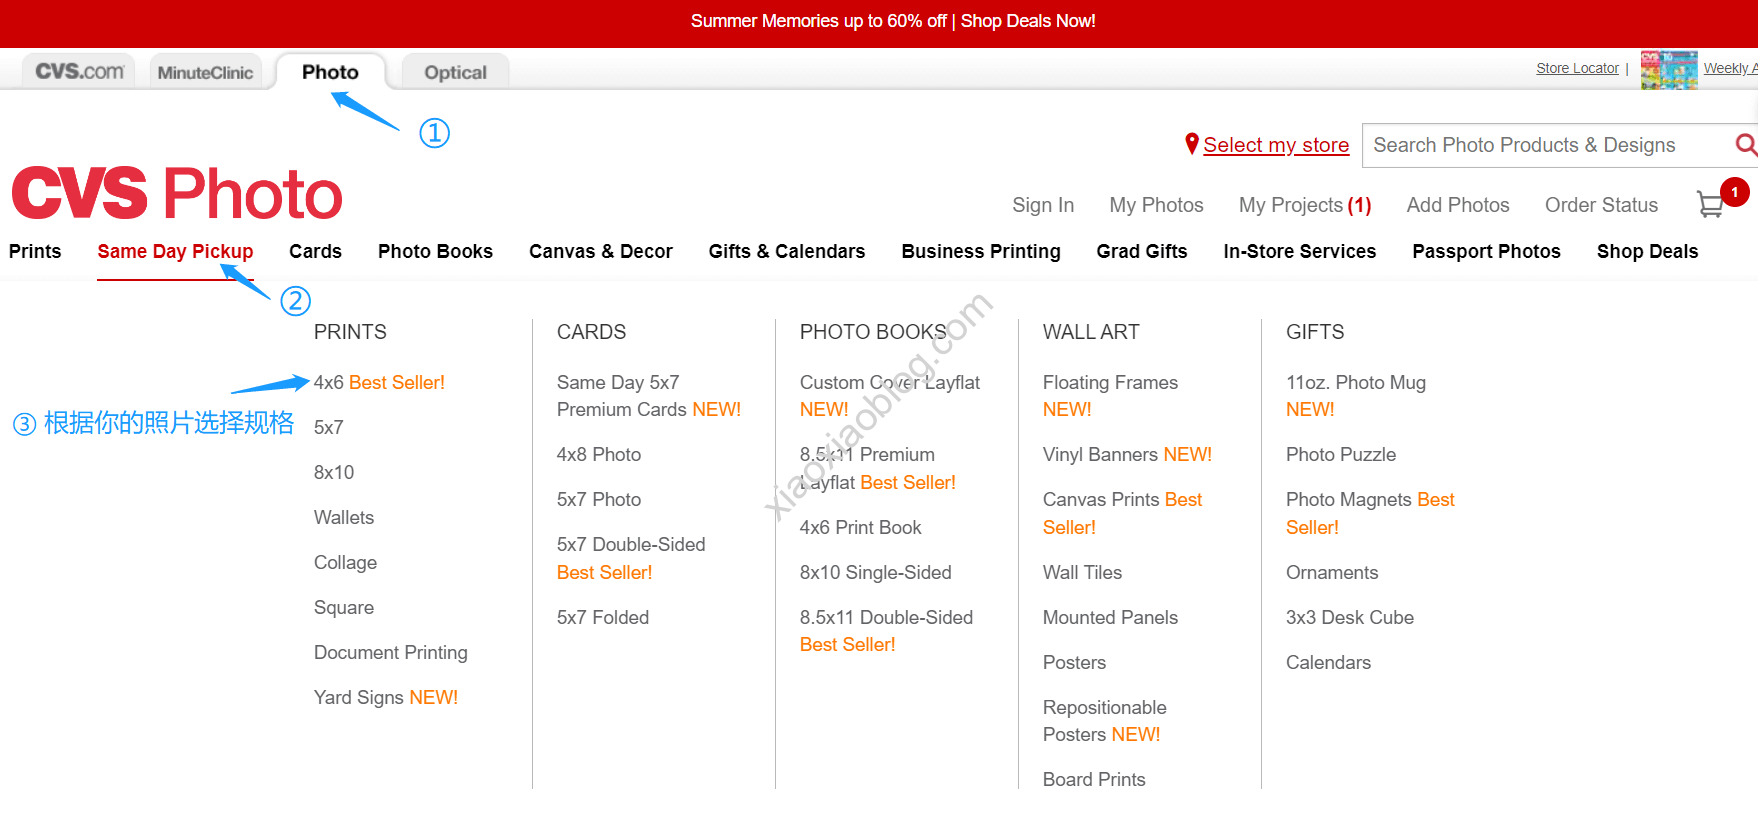Click the Store Locator link
This screenshot has width=1758, height=816.
1577,68
